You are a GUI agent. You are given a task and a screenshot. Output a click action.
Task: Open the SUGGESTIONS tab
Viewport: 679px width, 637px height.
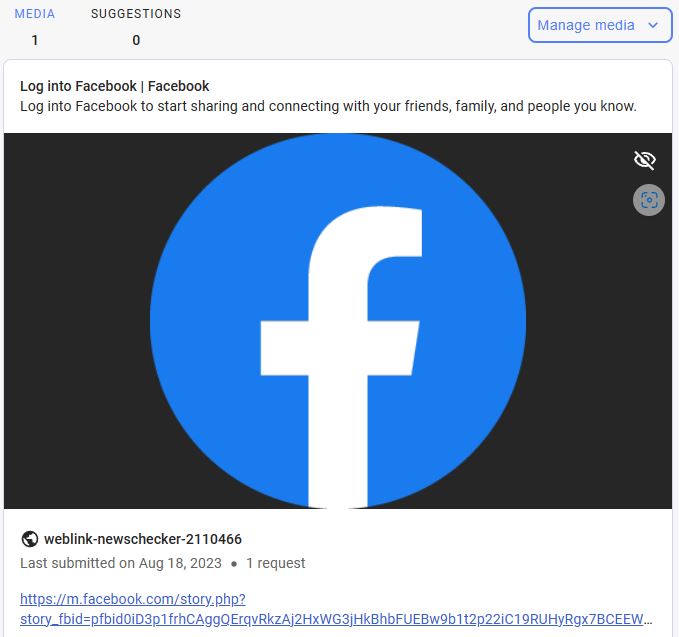(x=136, y=15)
